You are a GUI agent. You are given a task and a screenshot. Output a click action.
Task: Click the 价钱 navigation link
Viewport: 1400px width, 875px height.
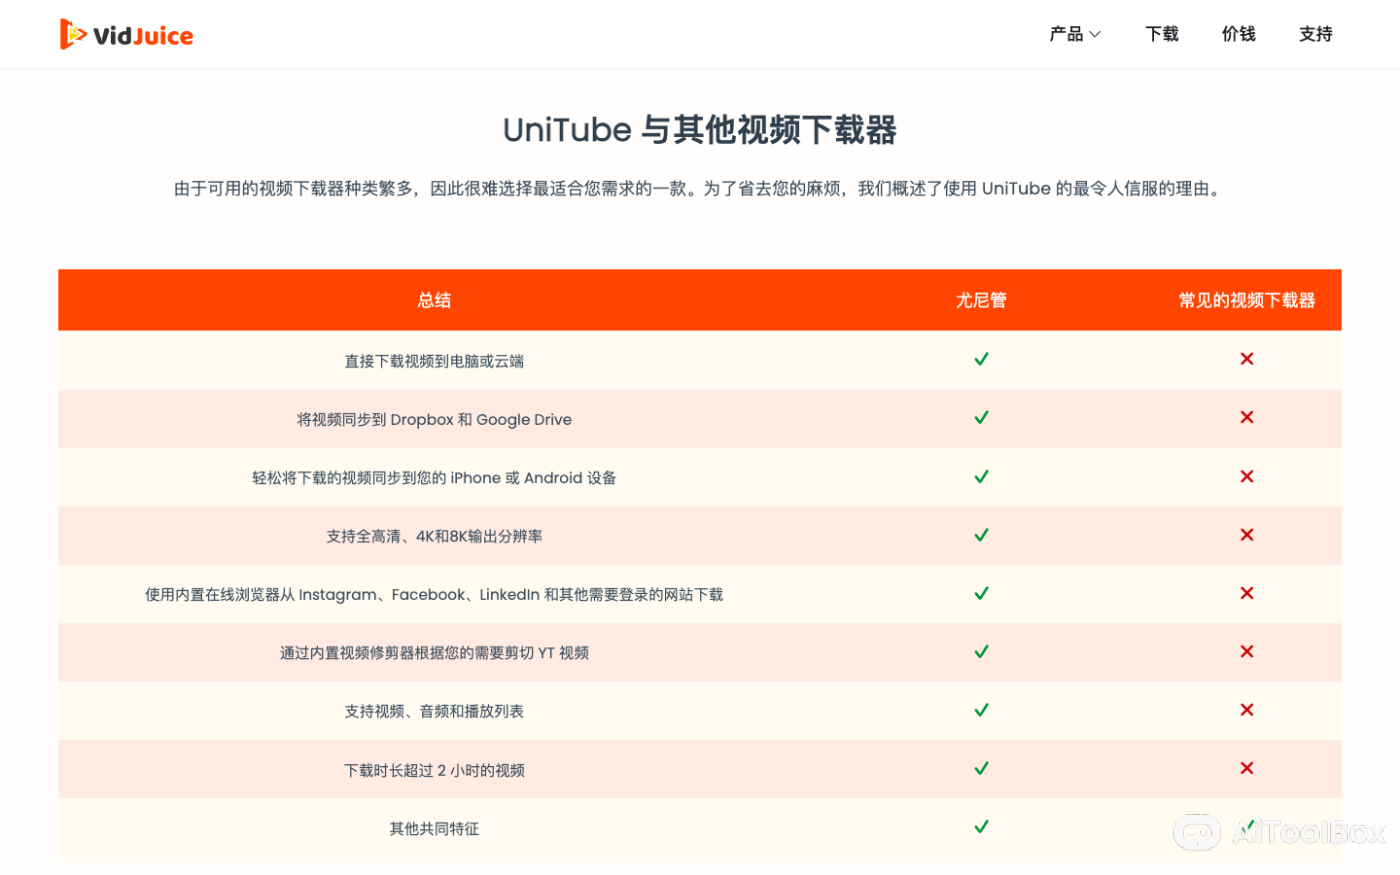click(x=1239, y=33)
